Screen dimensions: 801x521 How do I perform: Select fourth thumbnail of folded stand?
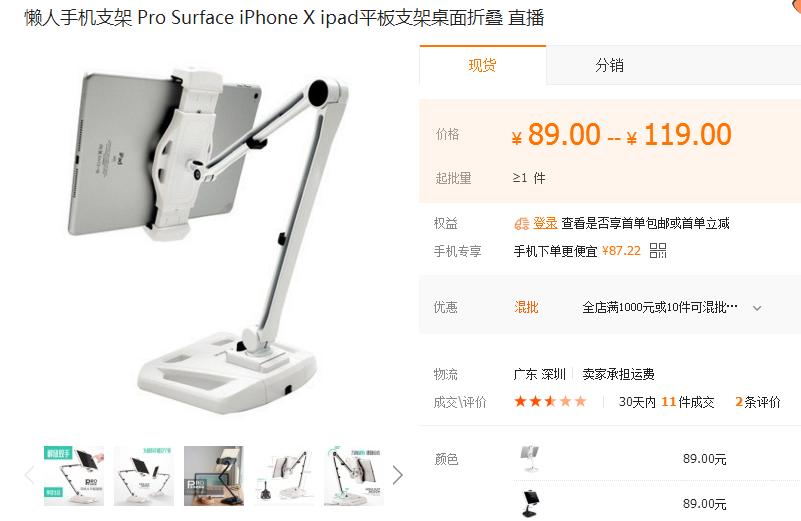point(284,476)
